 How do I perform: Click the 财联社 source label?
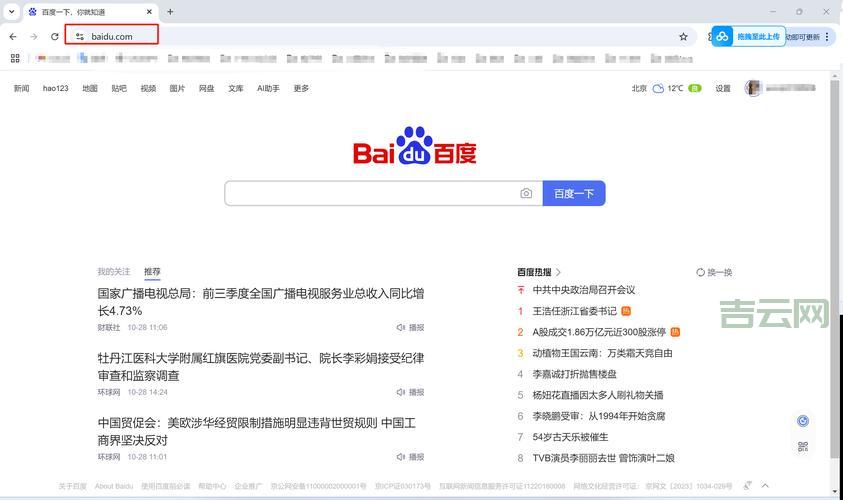pyautogui.click(x=109, y=327)
